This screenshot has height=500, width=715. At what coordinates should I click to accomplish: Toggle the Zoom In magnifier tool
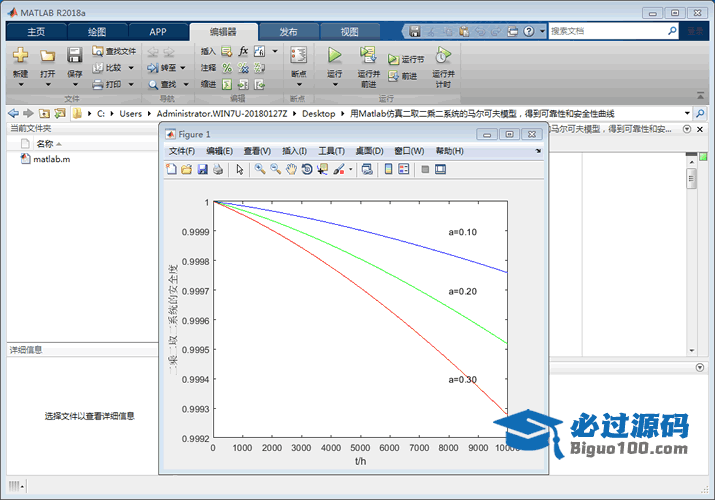click(x=259, y=170)
